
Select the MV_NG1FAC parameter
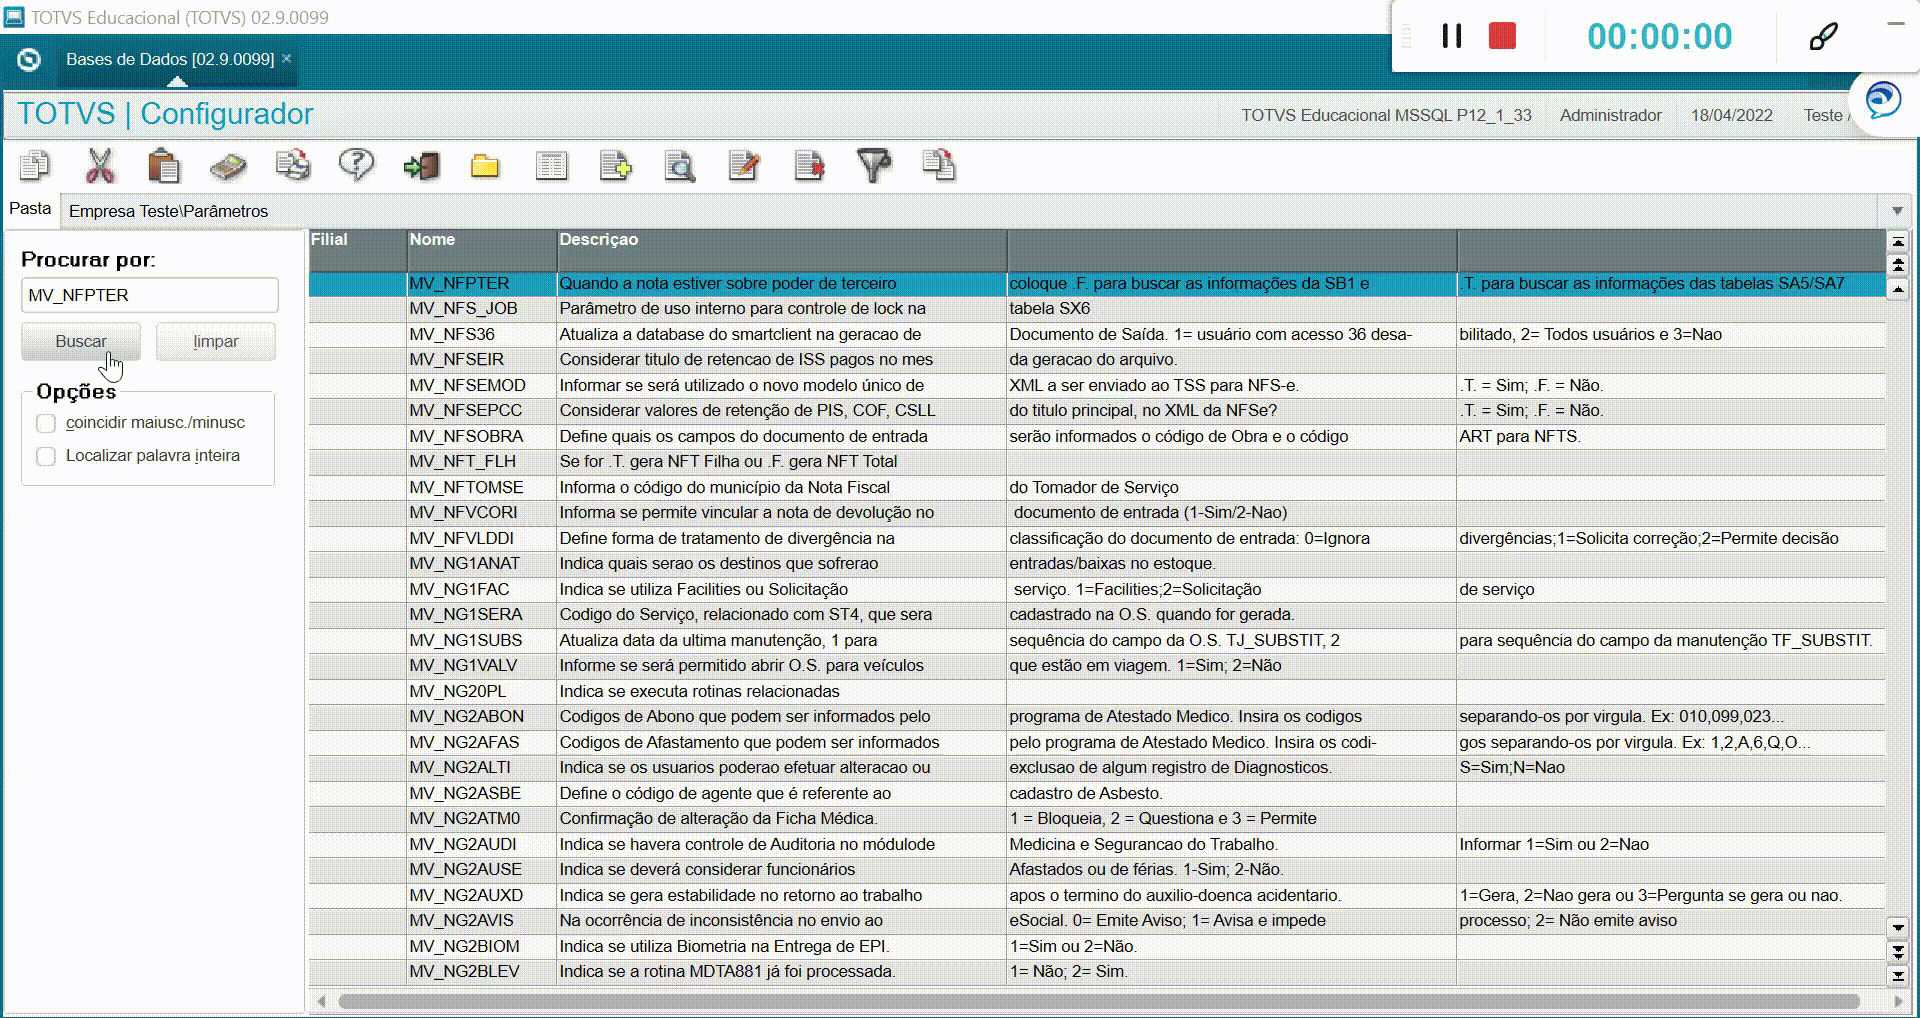(1097, 590)
